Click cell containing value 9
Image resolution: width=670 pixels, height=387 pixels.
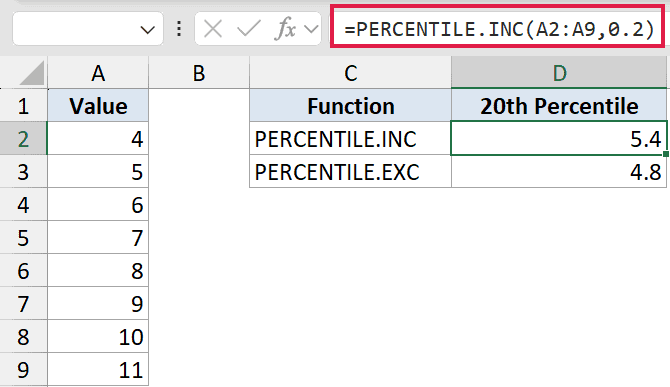click(x=98, y=303)
